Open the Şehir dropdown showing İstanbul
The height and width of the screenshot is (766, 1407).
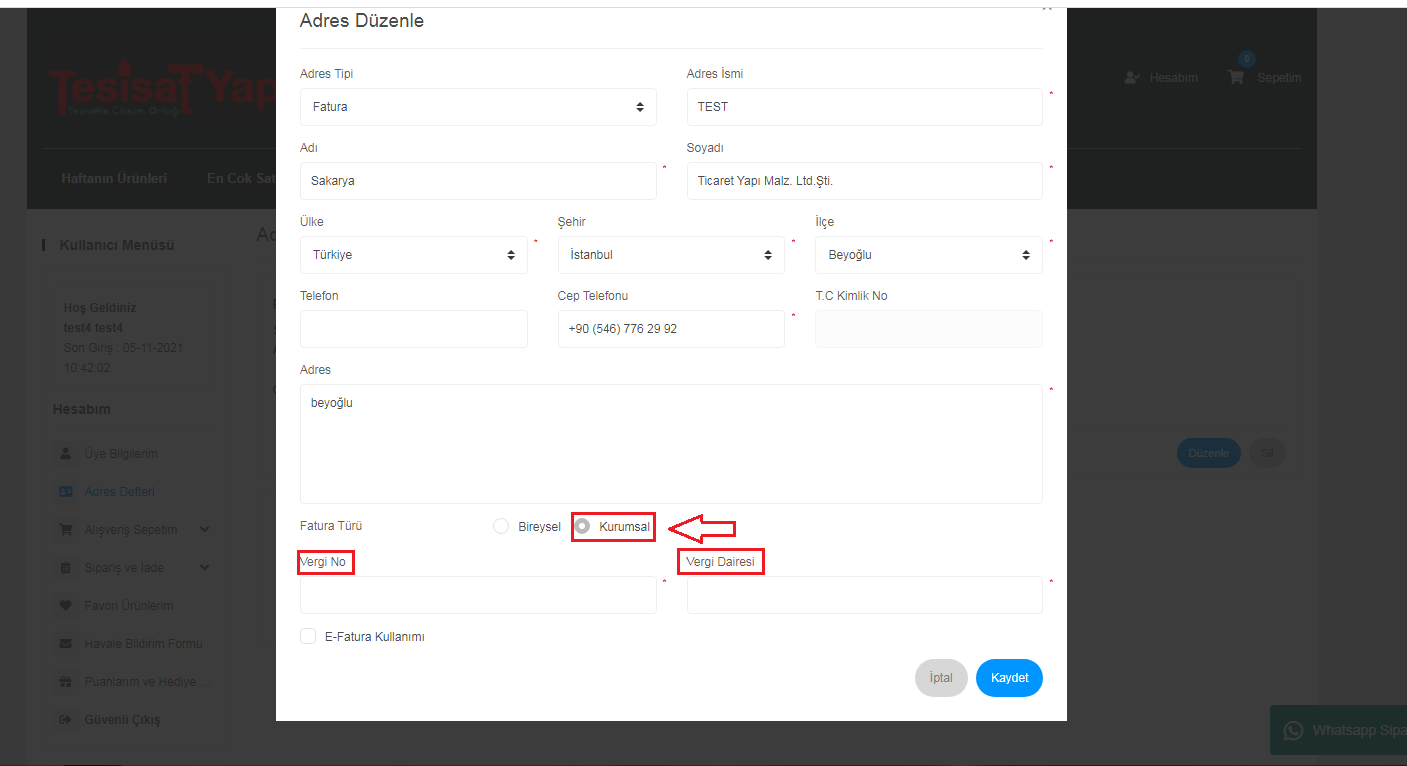[670, 255]
